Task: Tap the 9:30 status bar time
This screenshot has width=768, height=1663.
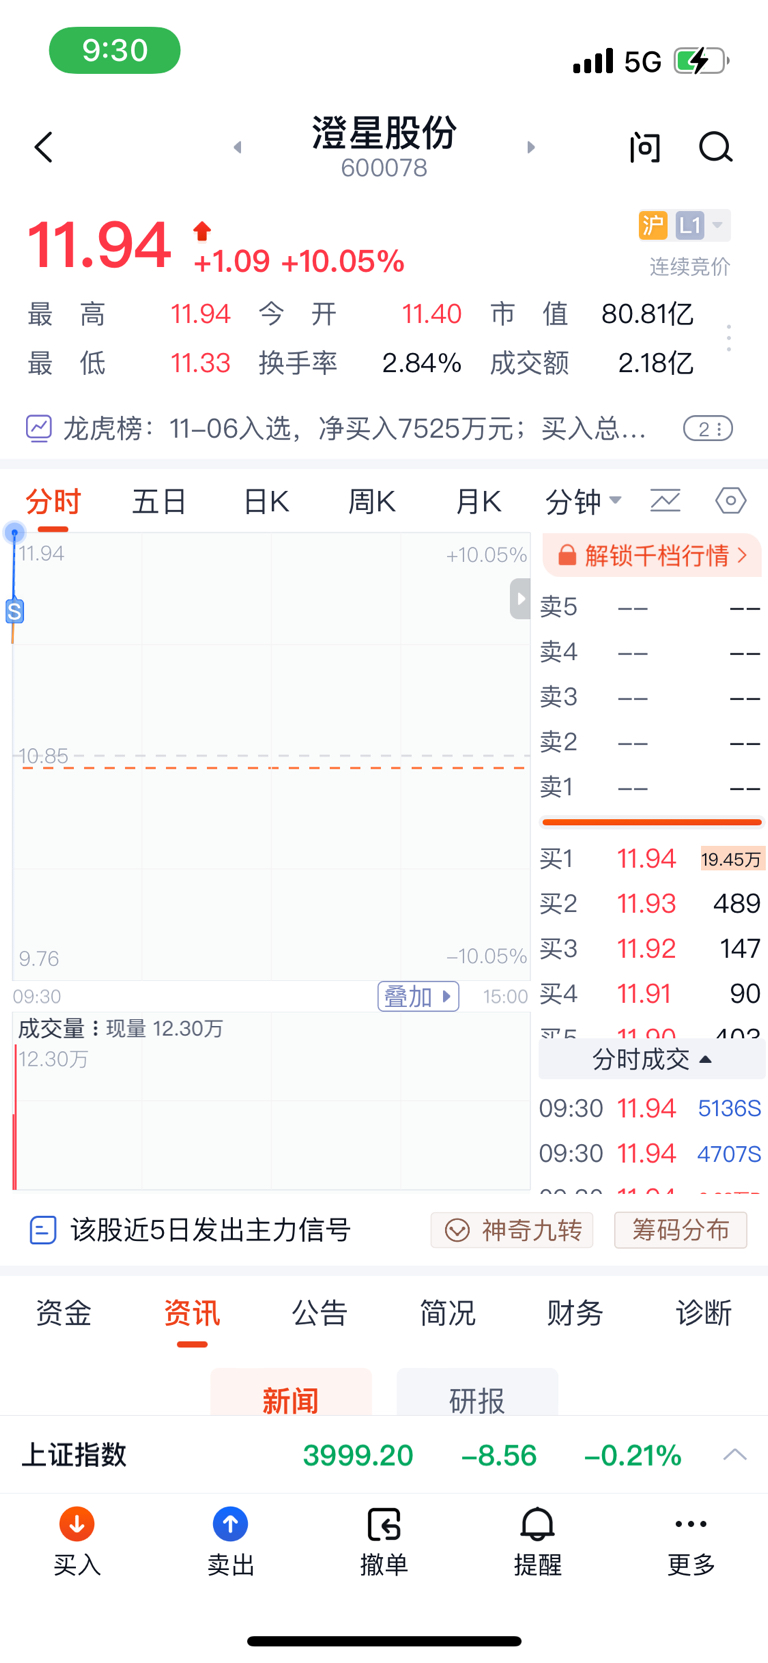Action: pos(115,50)
